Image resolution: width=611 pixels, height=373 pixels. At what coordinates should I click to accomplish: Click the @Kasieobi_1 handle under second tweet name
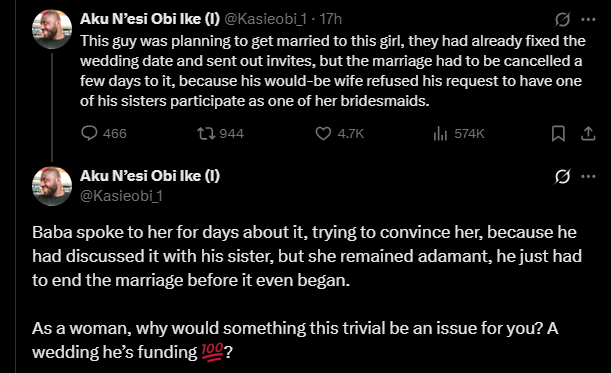[x=121, y=196]
